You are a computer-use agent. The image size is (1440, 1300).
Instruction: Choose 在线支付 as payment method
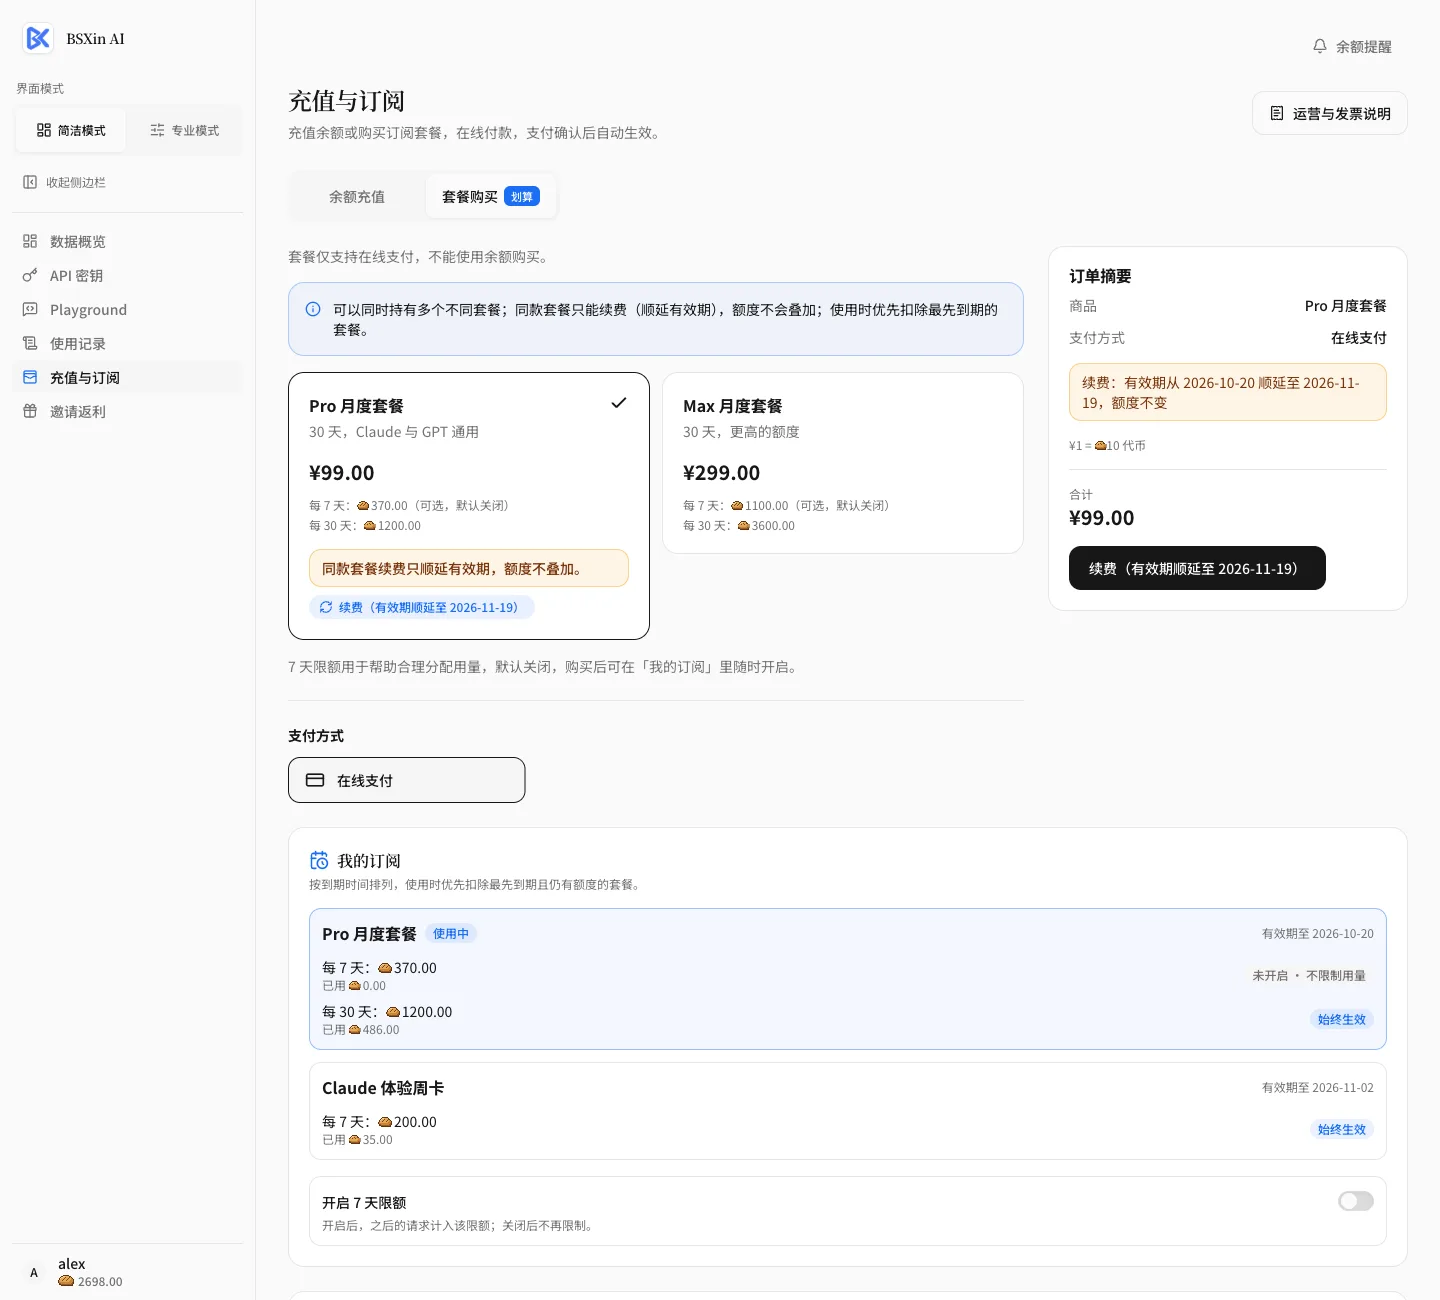pos(407,780)
